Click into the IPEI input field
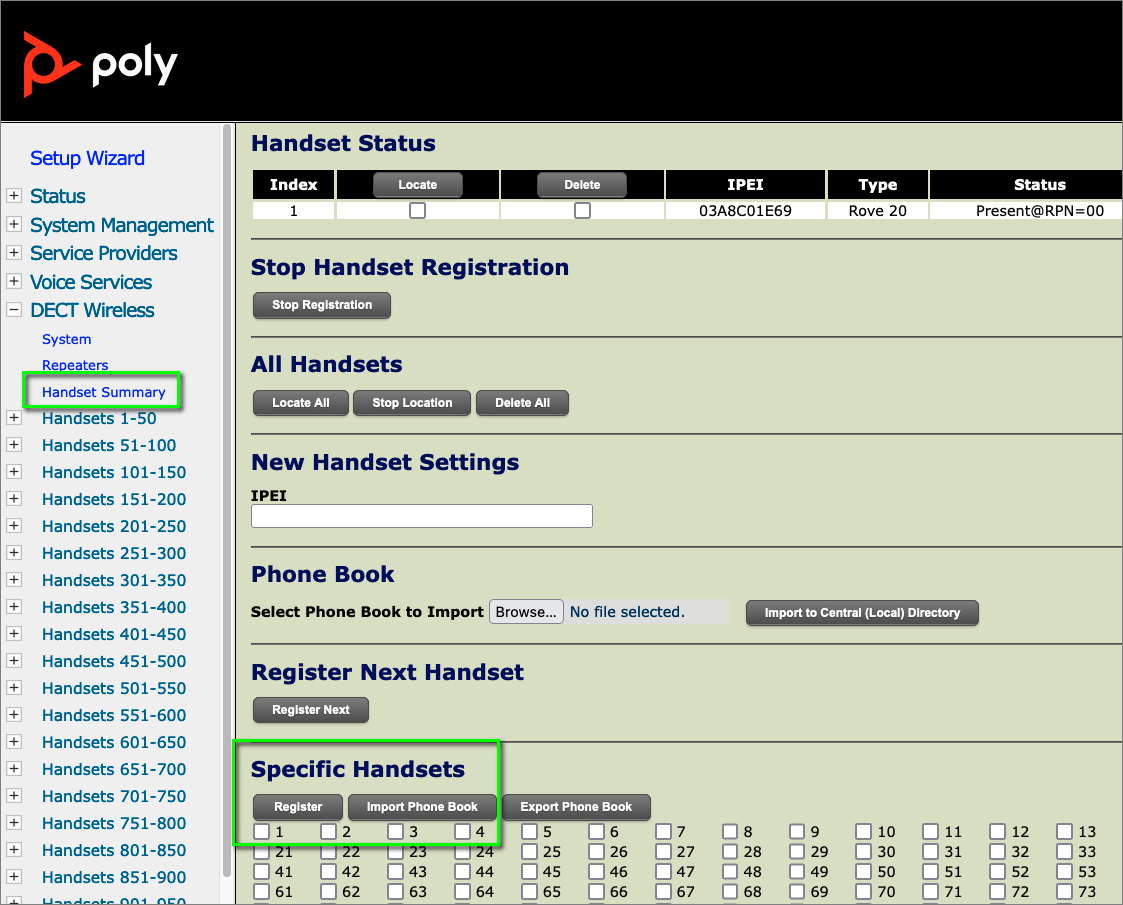This screenshot has width=1123, height=905. (x=421, y=516)
